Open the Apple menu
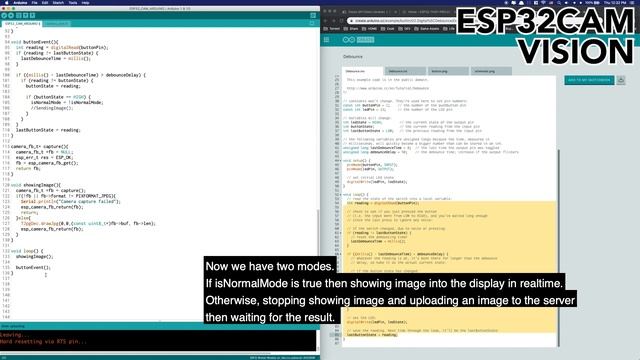This screenshot has width=640, height=360. pos(6,2)
